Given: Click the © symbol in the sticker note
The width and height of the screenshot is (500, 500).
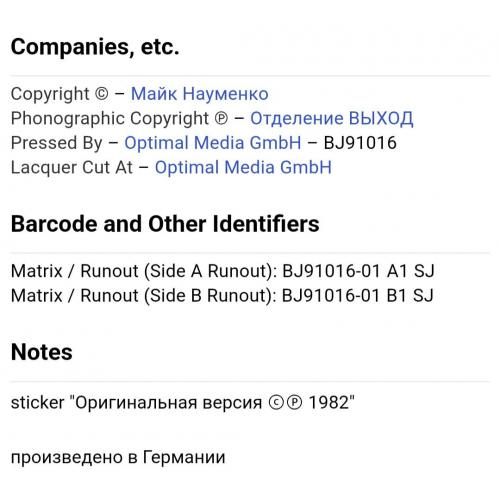Looking at the screenshot, I should point(277,403).
